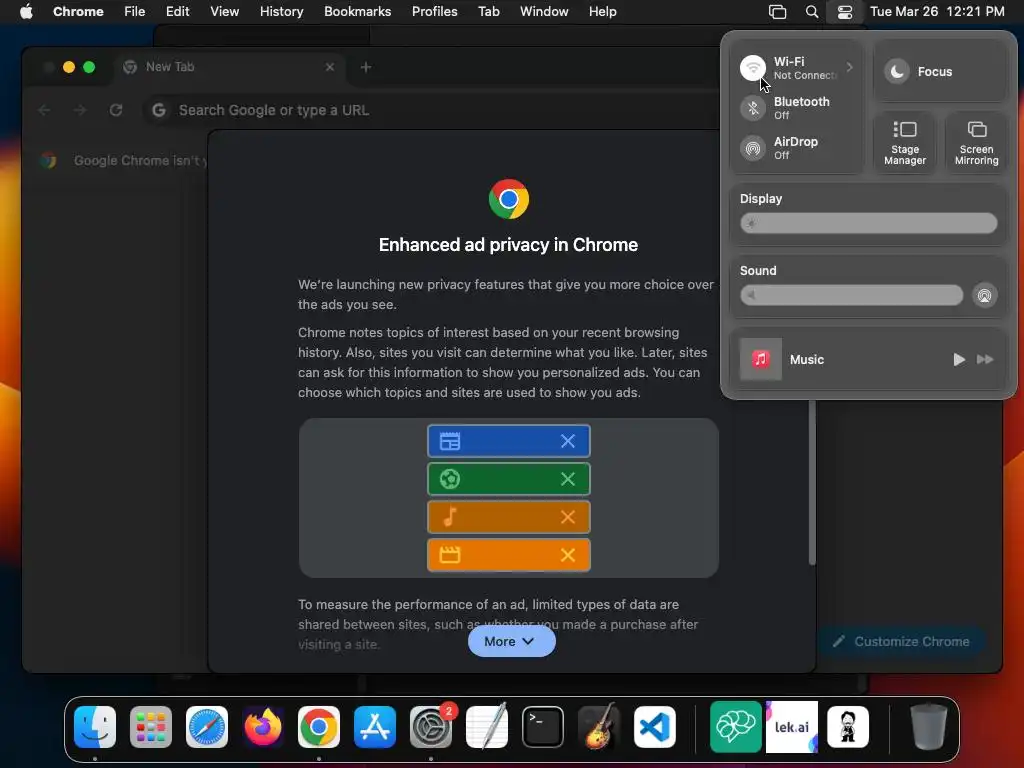1024x768 pixels.
Task: Open TextEdit from the Dock
Action: coord(487,726)
